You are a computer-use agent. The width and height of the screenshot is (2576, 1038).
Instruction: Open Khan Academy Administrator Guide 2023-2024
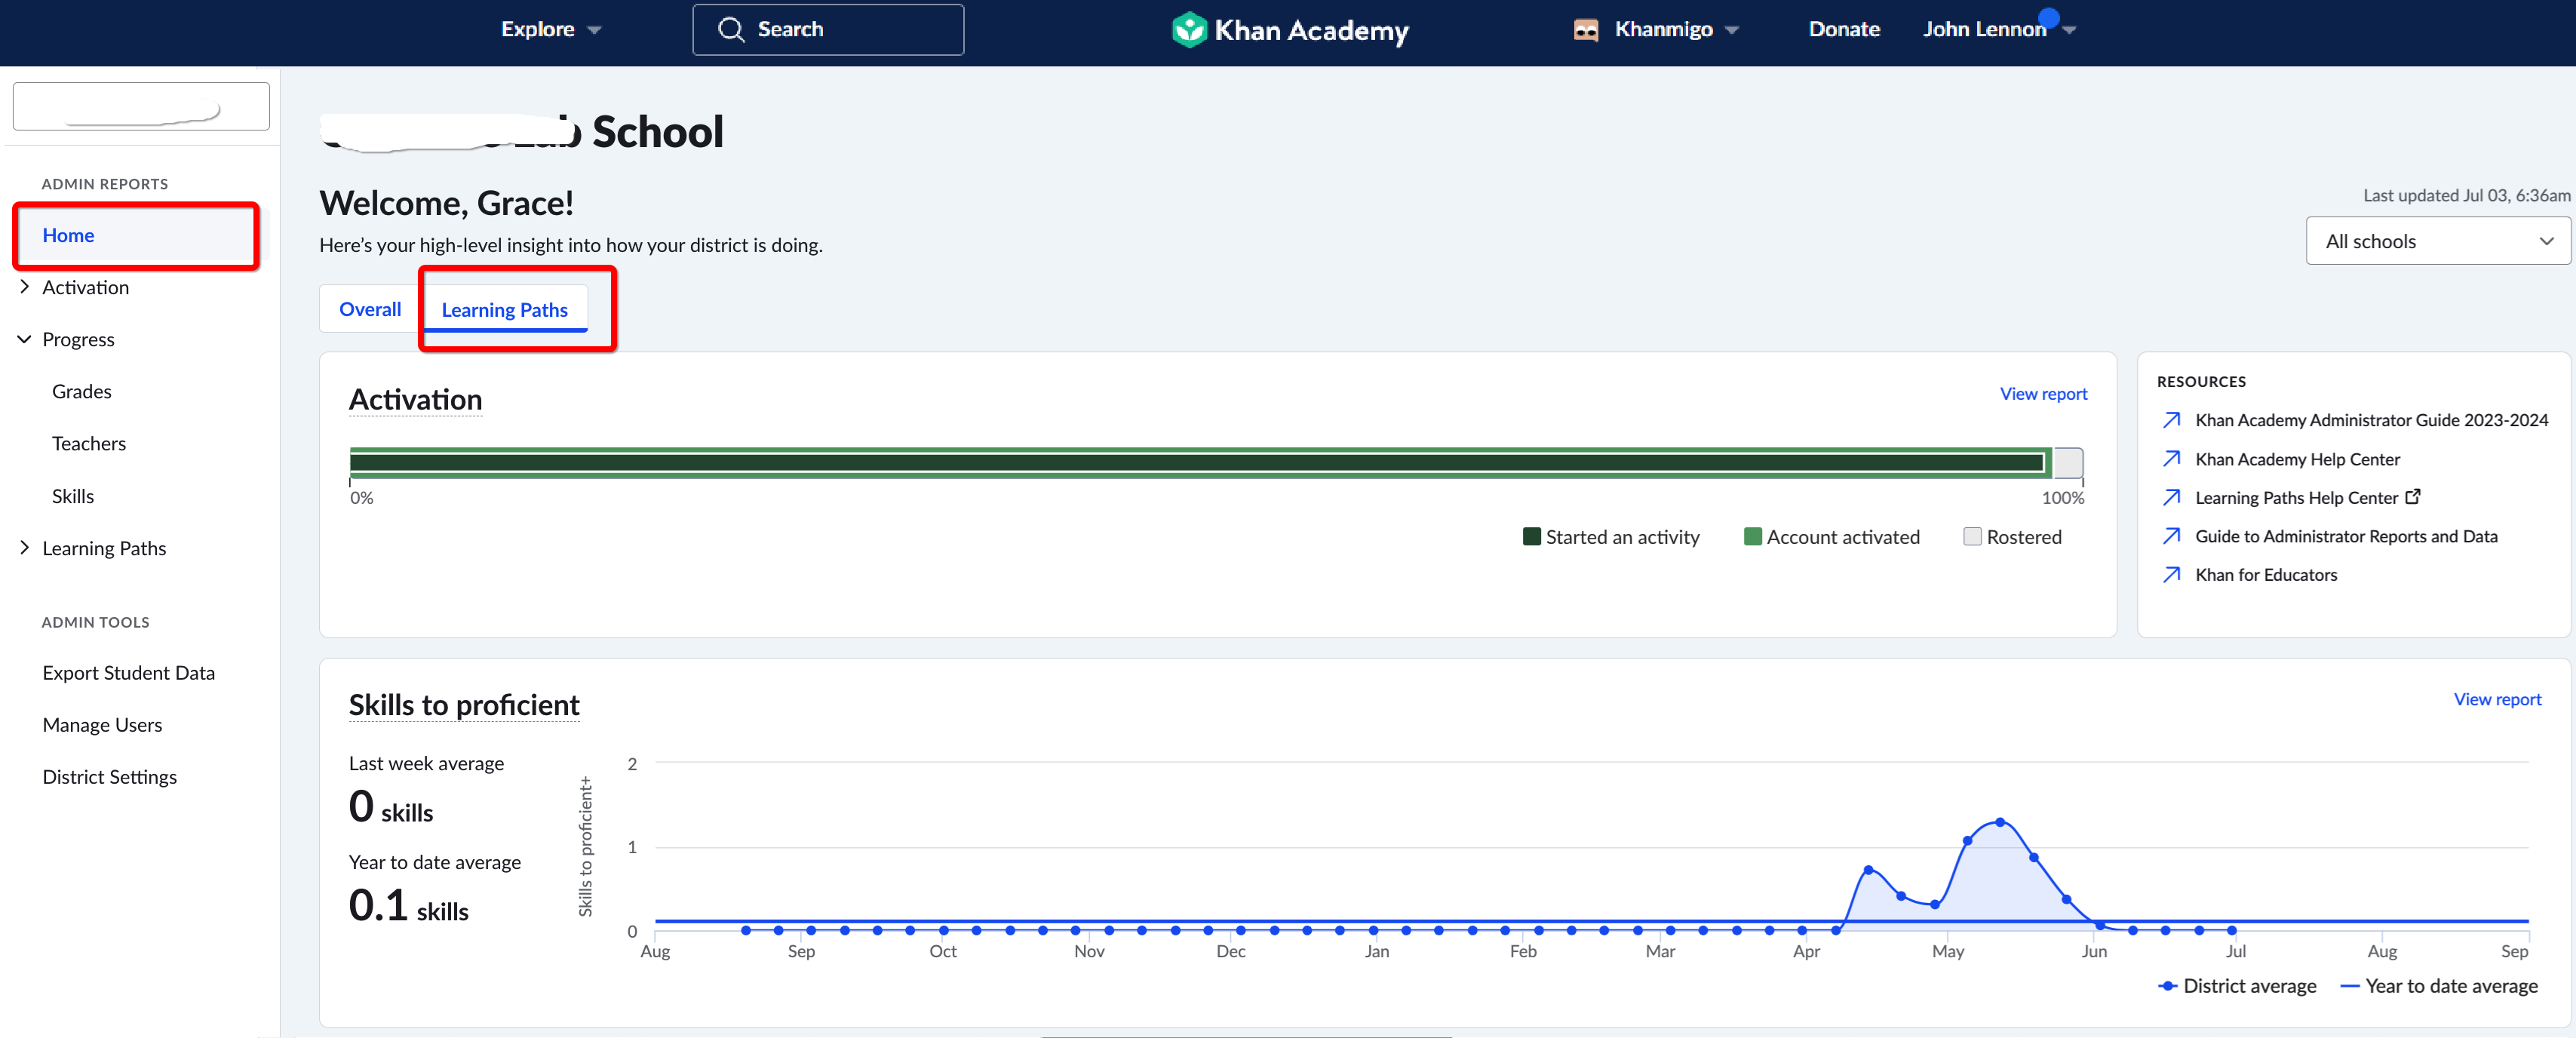2371,420
